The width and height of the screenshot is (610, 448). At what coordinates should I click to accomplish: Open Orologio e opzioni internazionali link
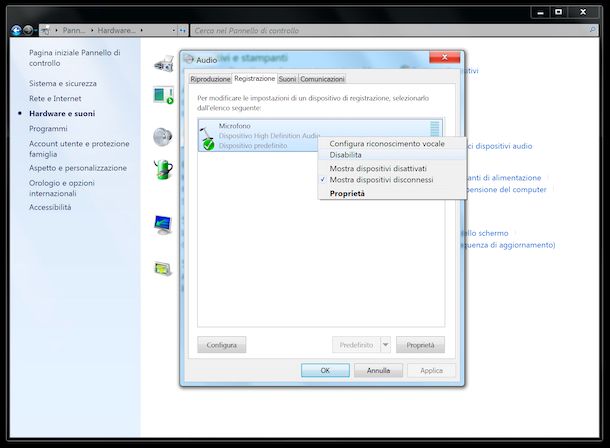point(62,188)
